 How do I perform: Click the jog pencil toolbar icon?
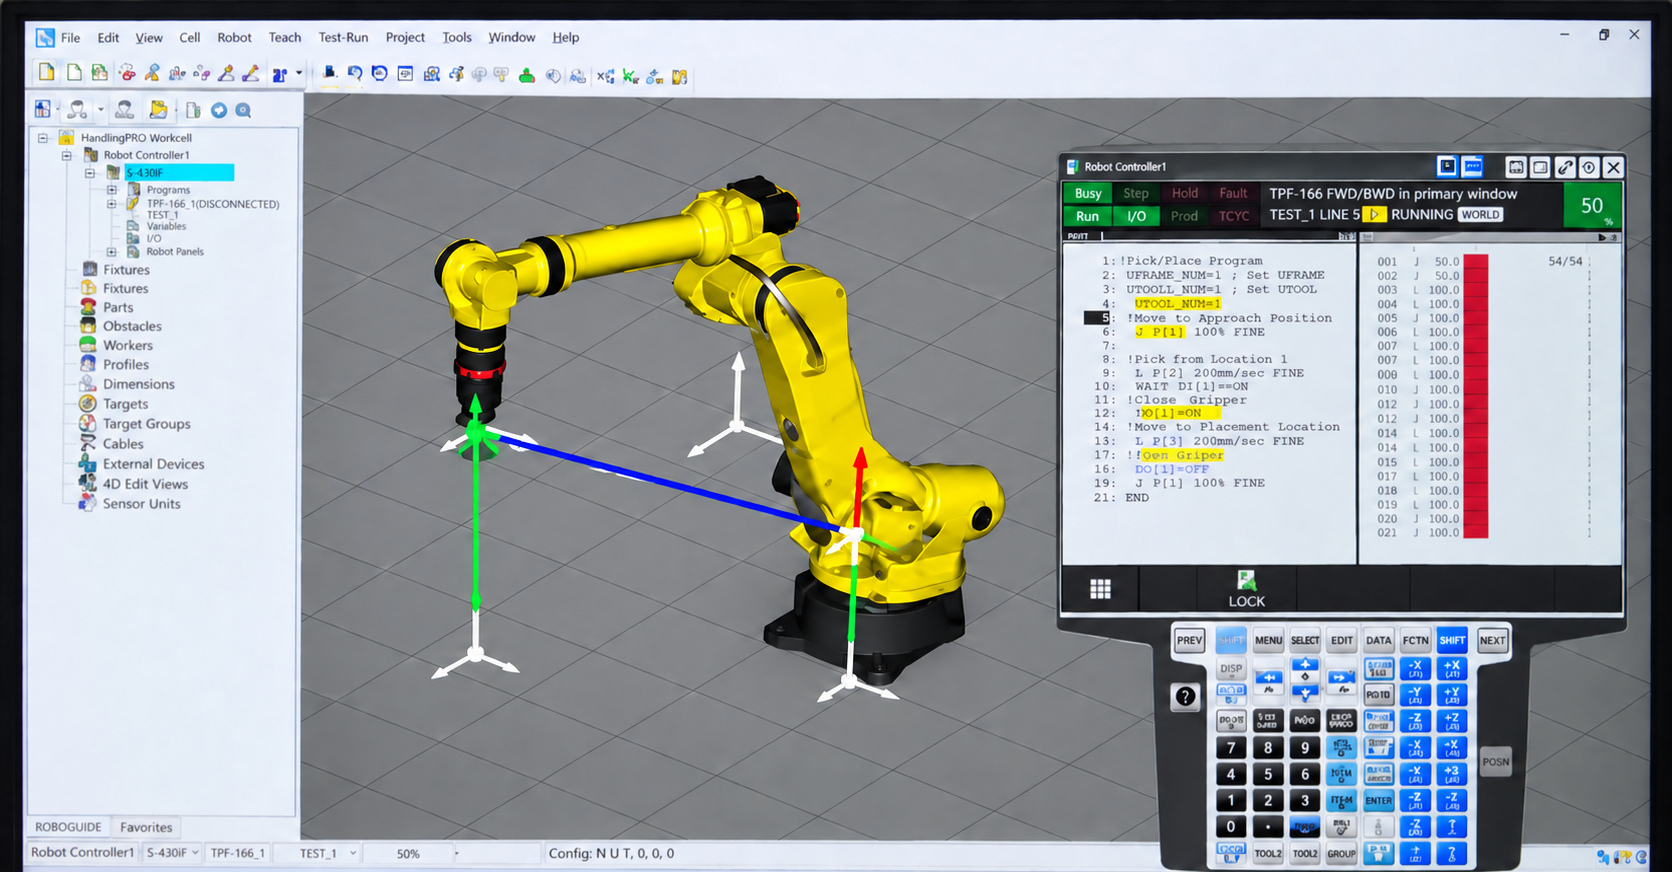[251, 73]
